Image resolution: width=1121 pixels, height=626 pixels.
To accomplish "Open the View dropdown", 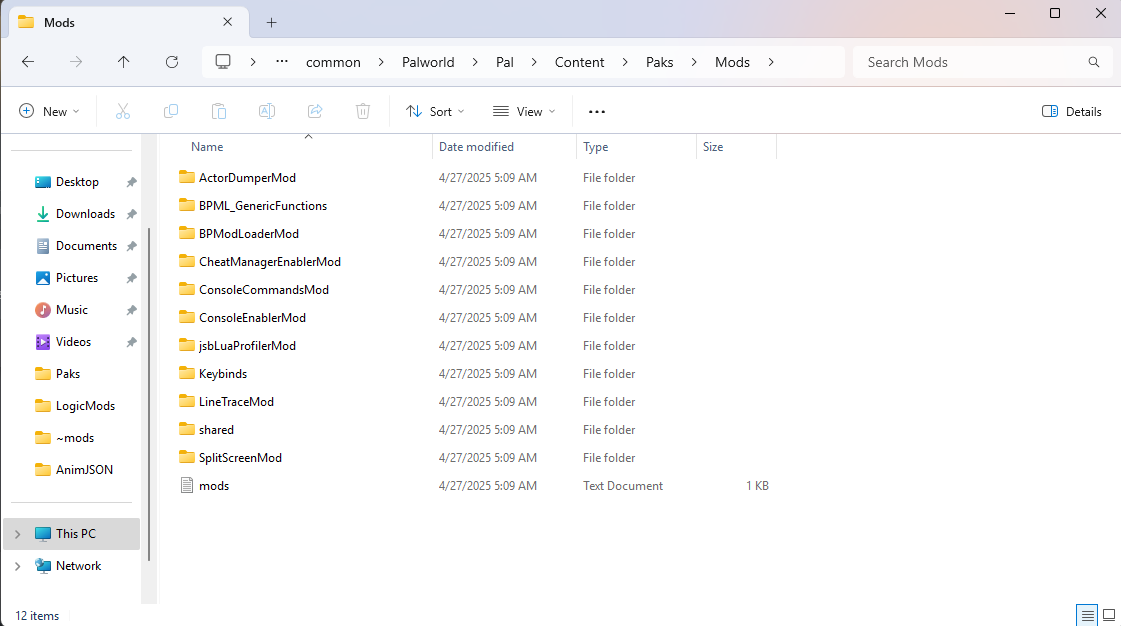I will click(525, 111).
